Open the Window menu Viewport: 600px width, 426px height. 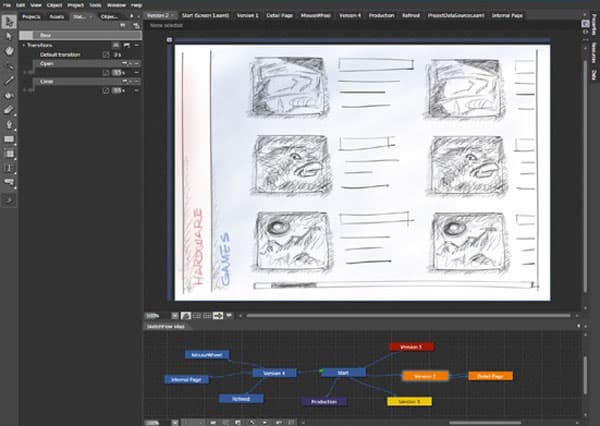[x=116, y=5]
